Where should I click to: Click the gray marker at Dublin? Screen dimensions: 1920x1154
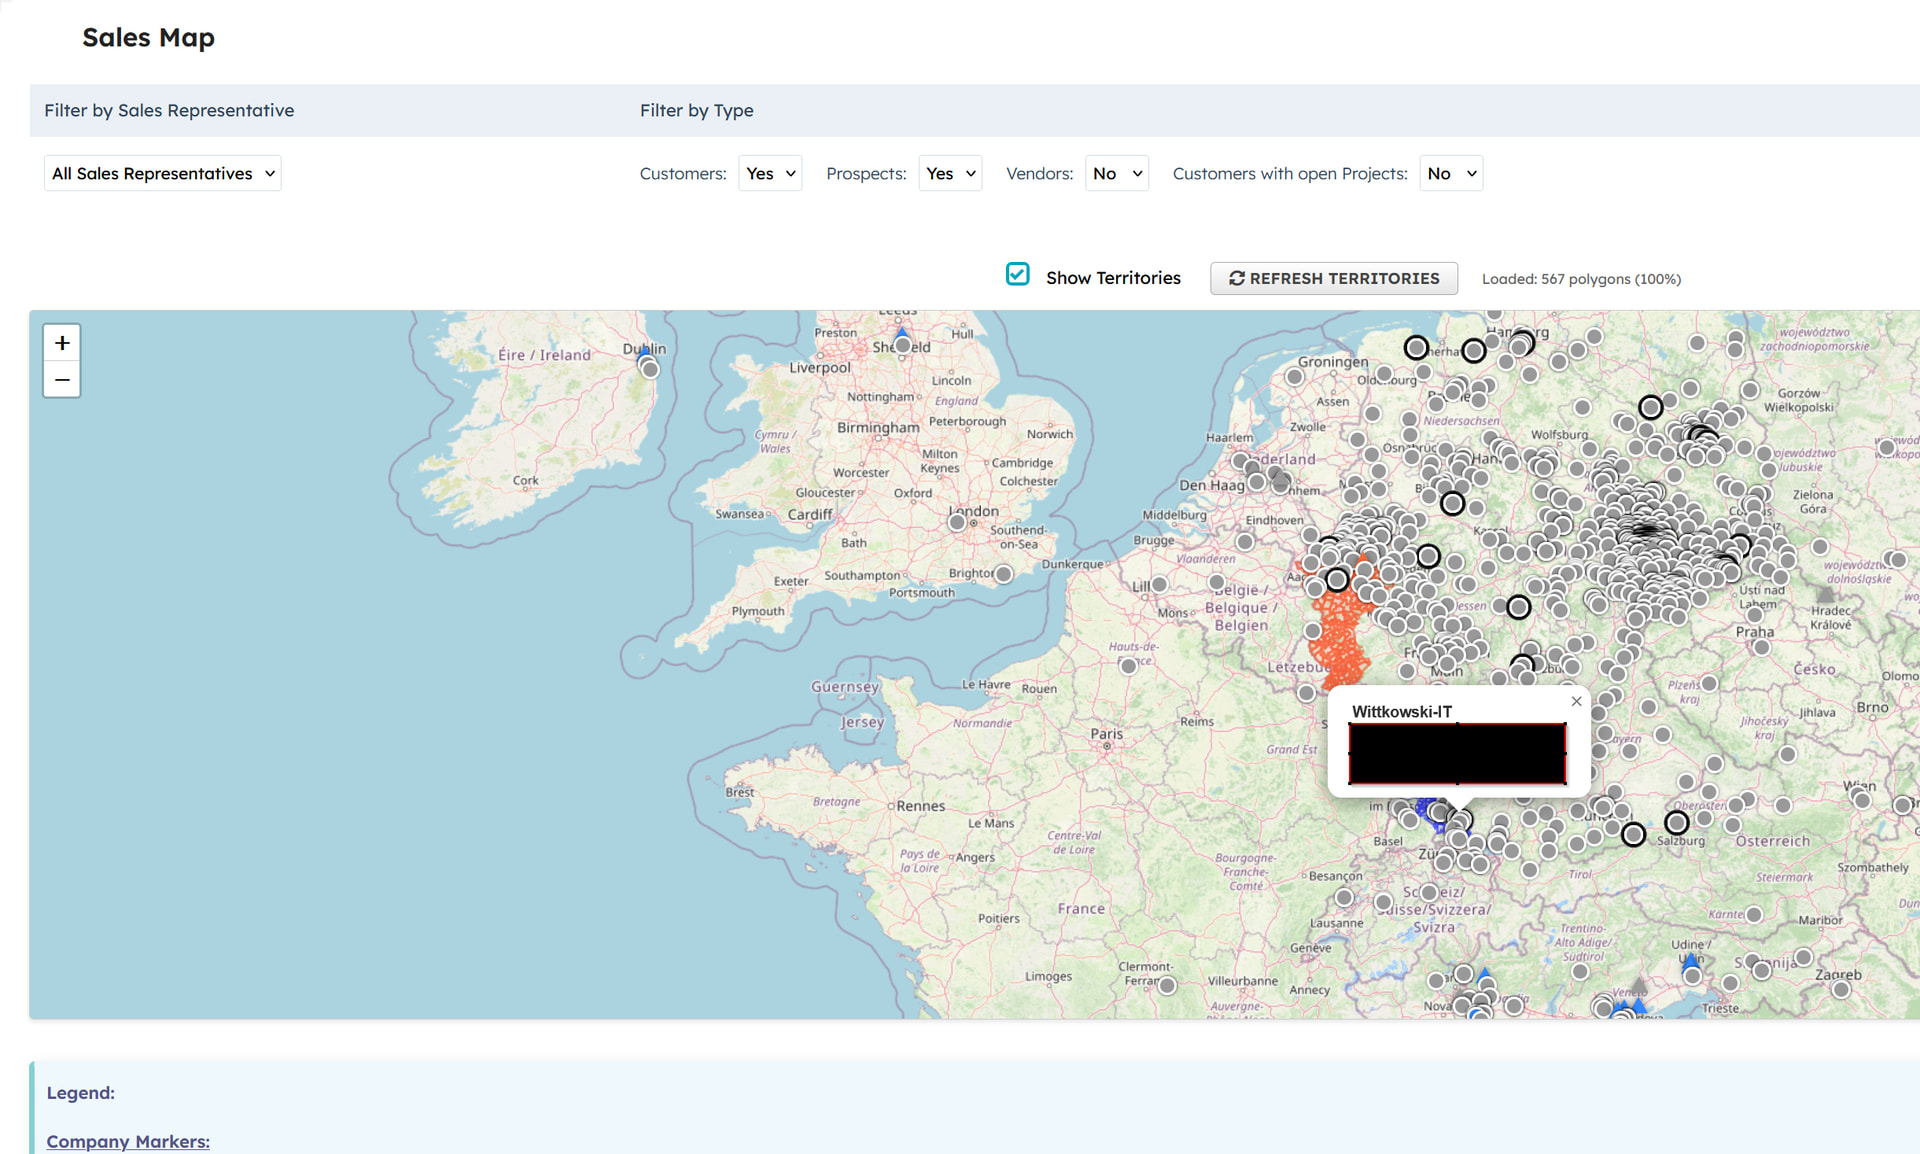(650, 369)
